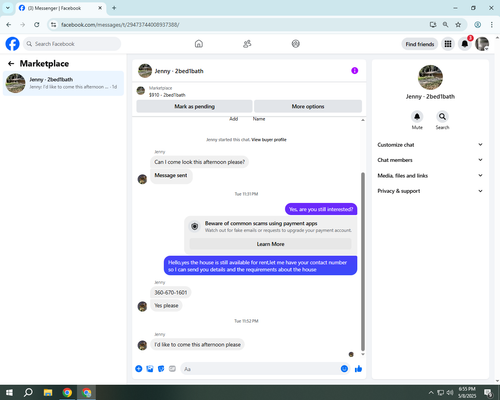Screen dimensions: 500x400
Task: Open Windows taskbar search
Action: [x=28, y=393]
